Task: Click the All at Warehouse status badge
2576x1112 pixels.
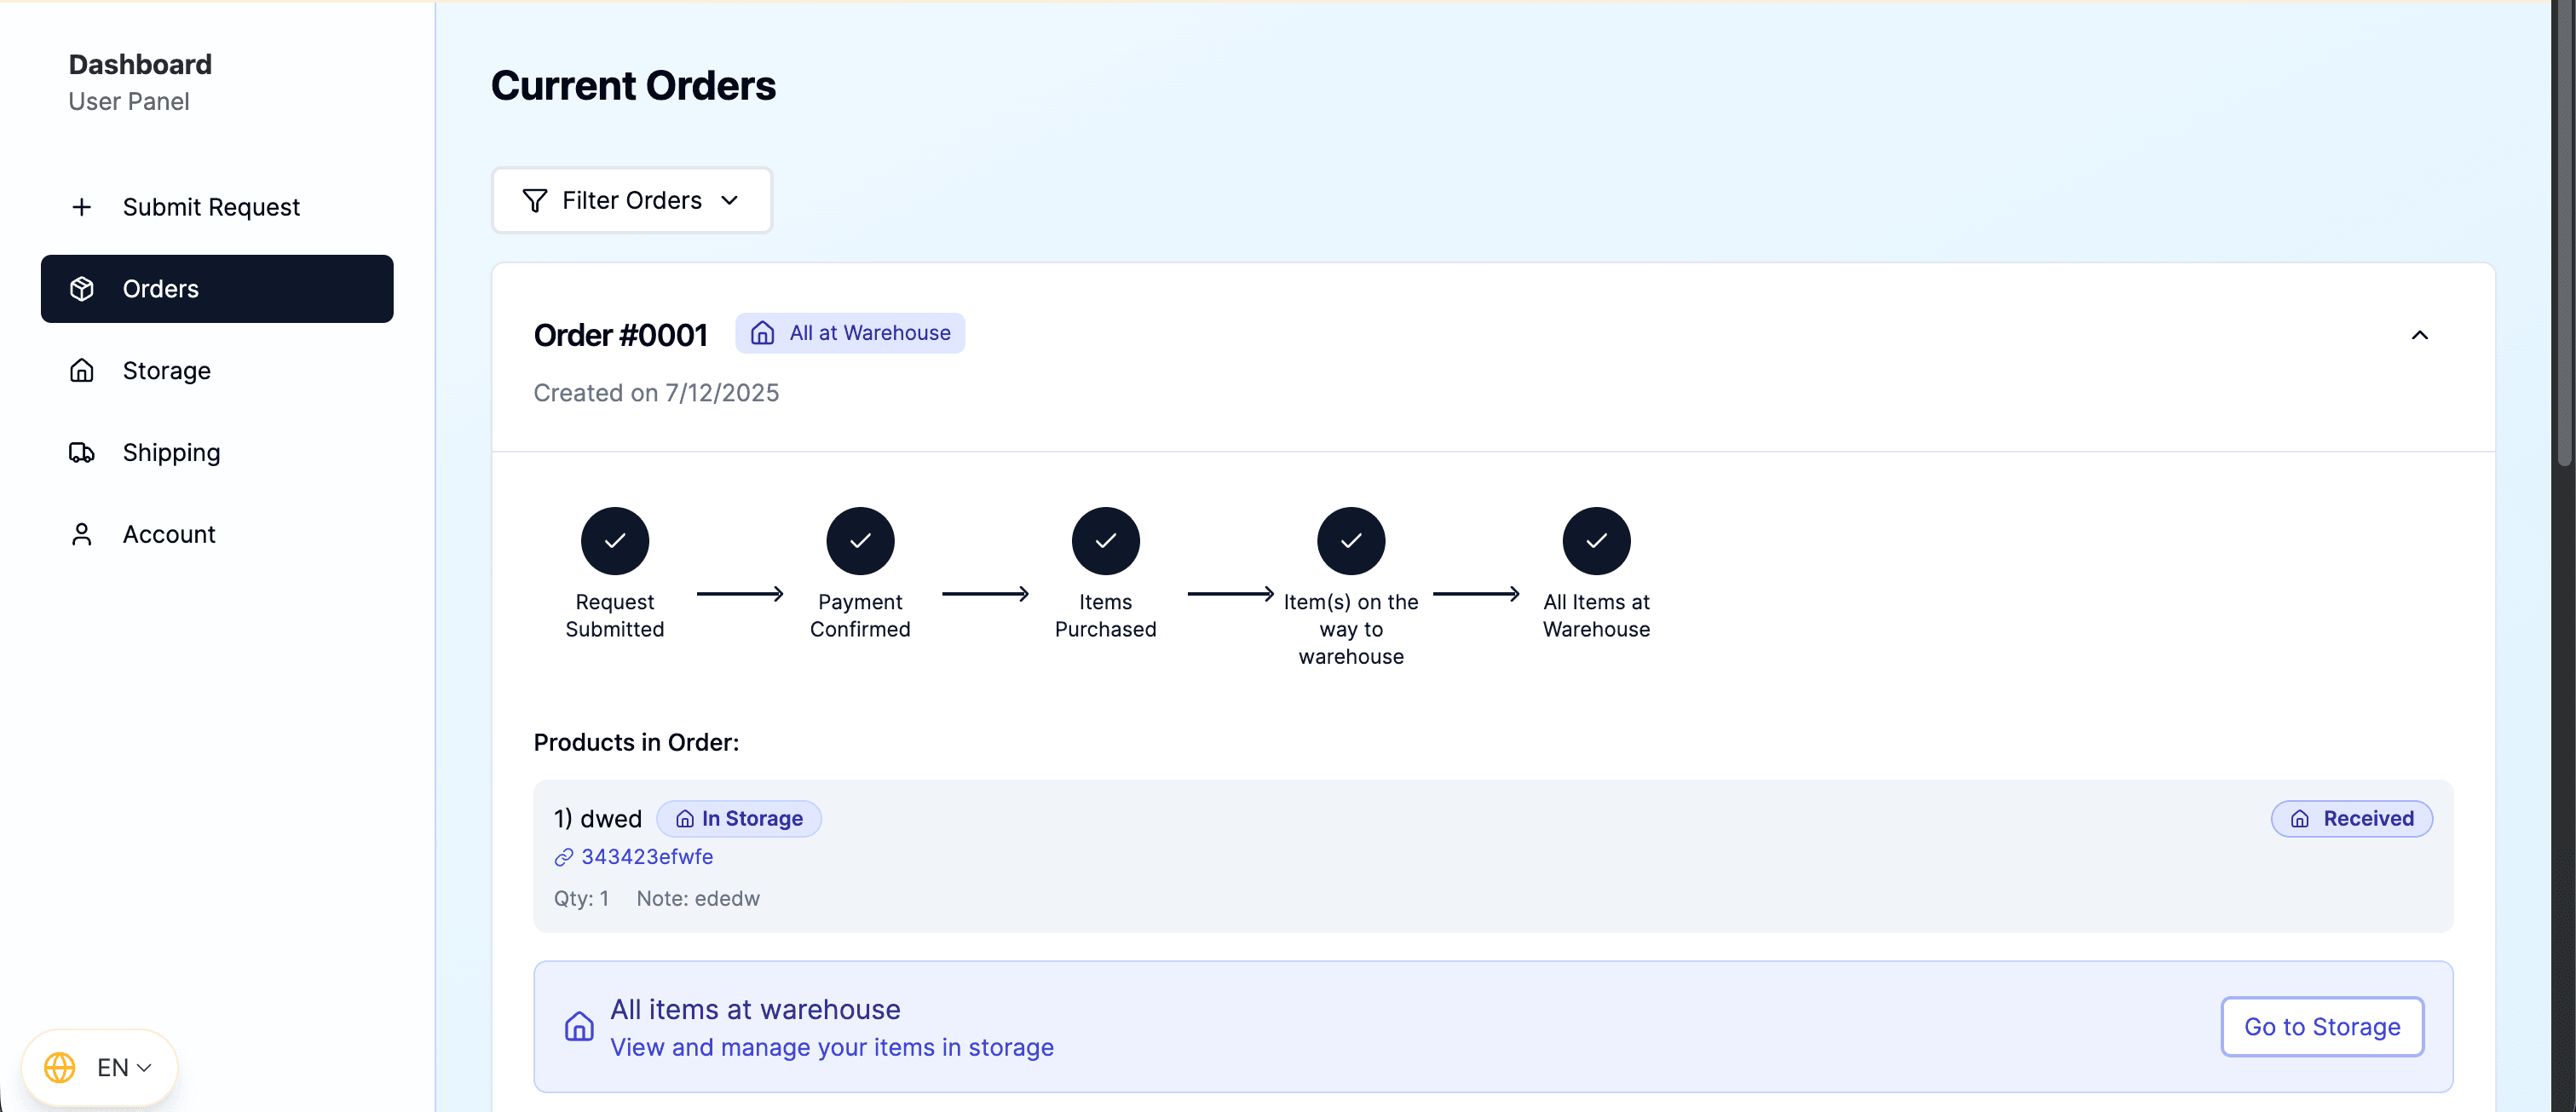Action: click(850, 332)
